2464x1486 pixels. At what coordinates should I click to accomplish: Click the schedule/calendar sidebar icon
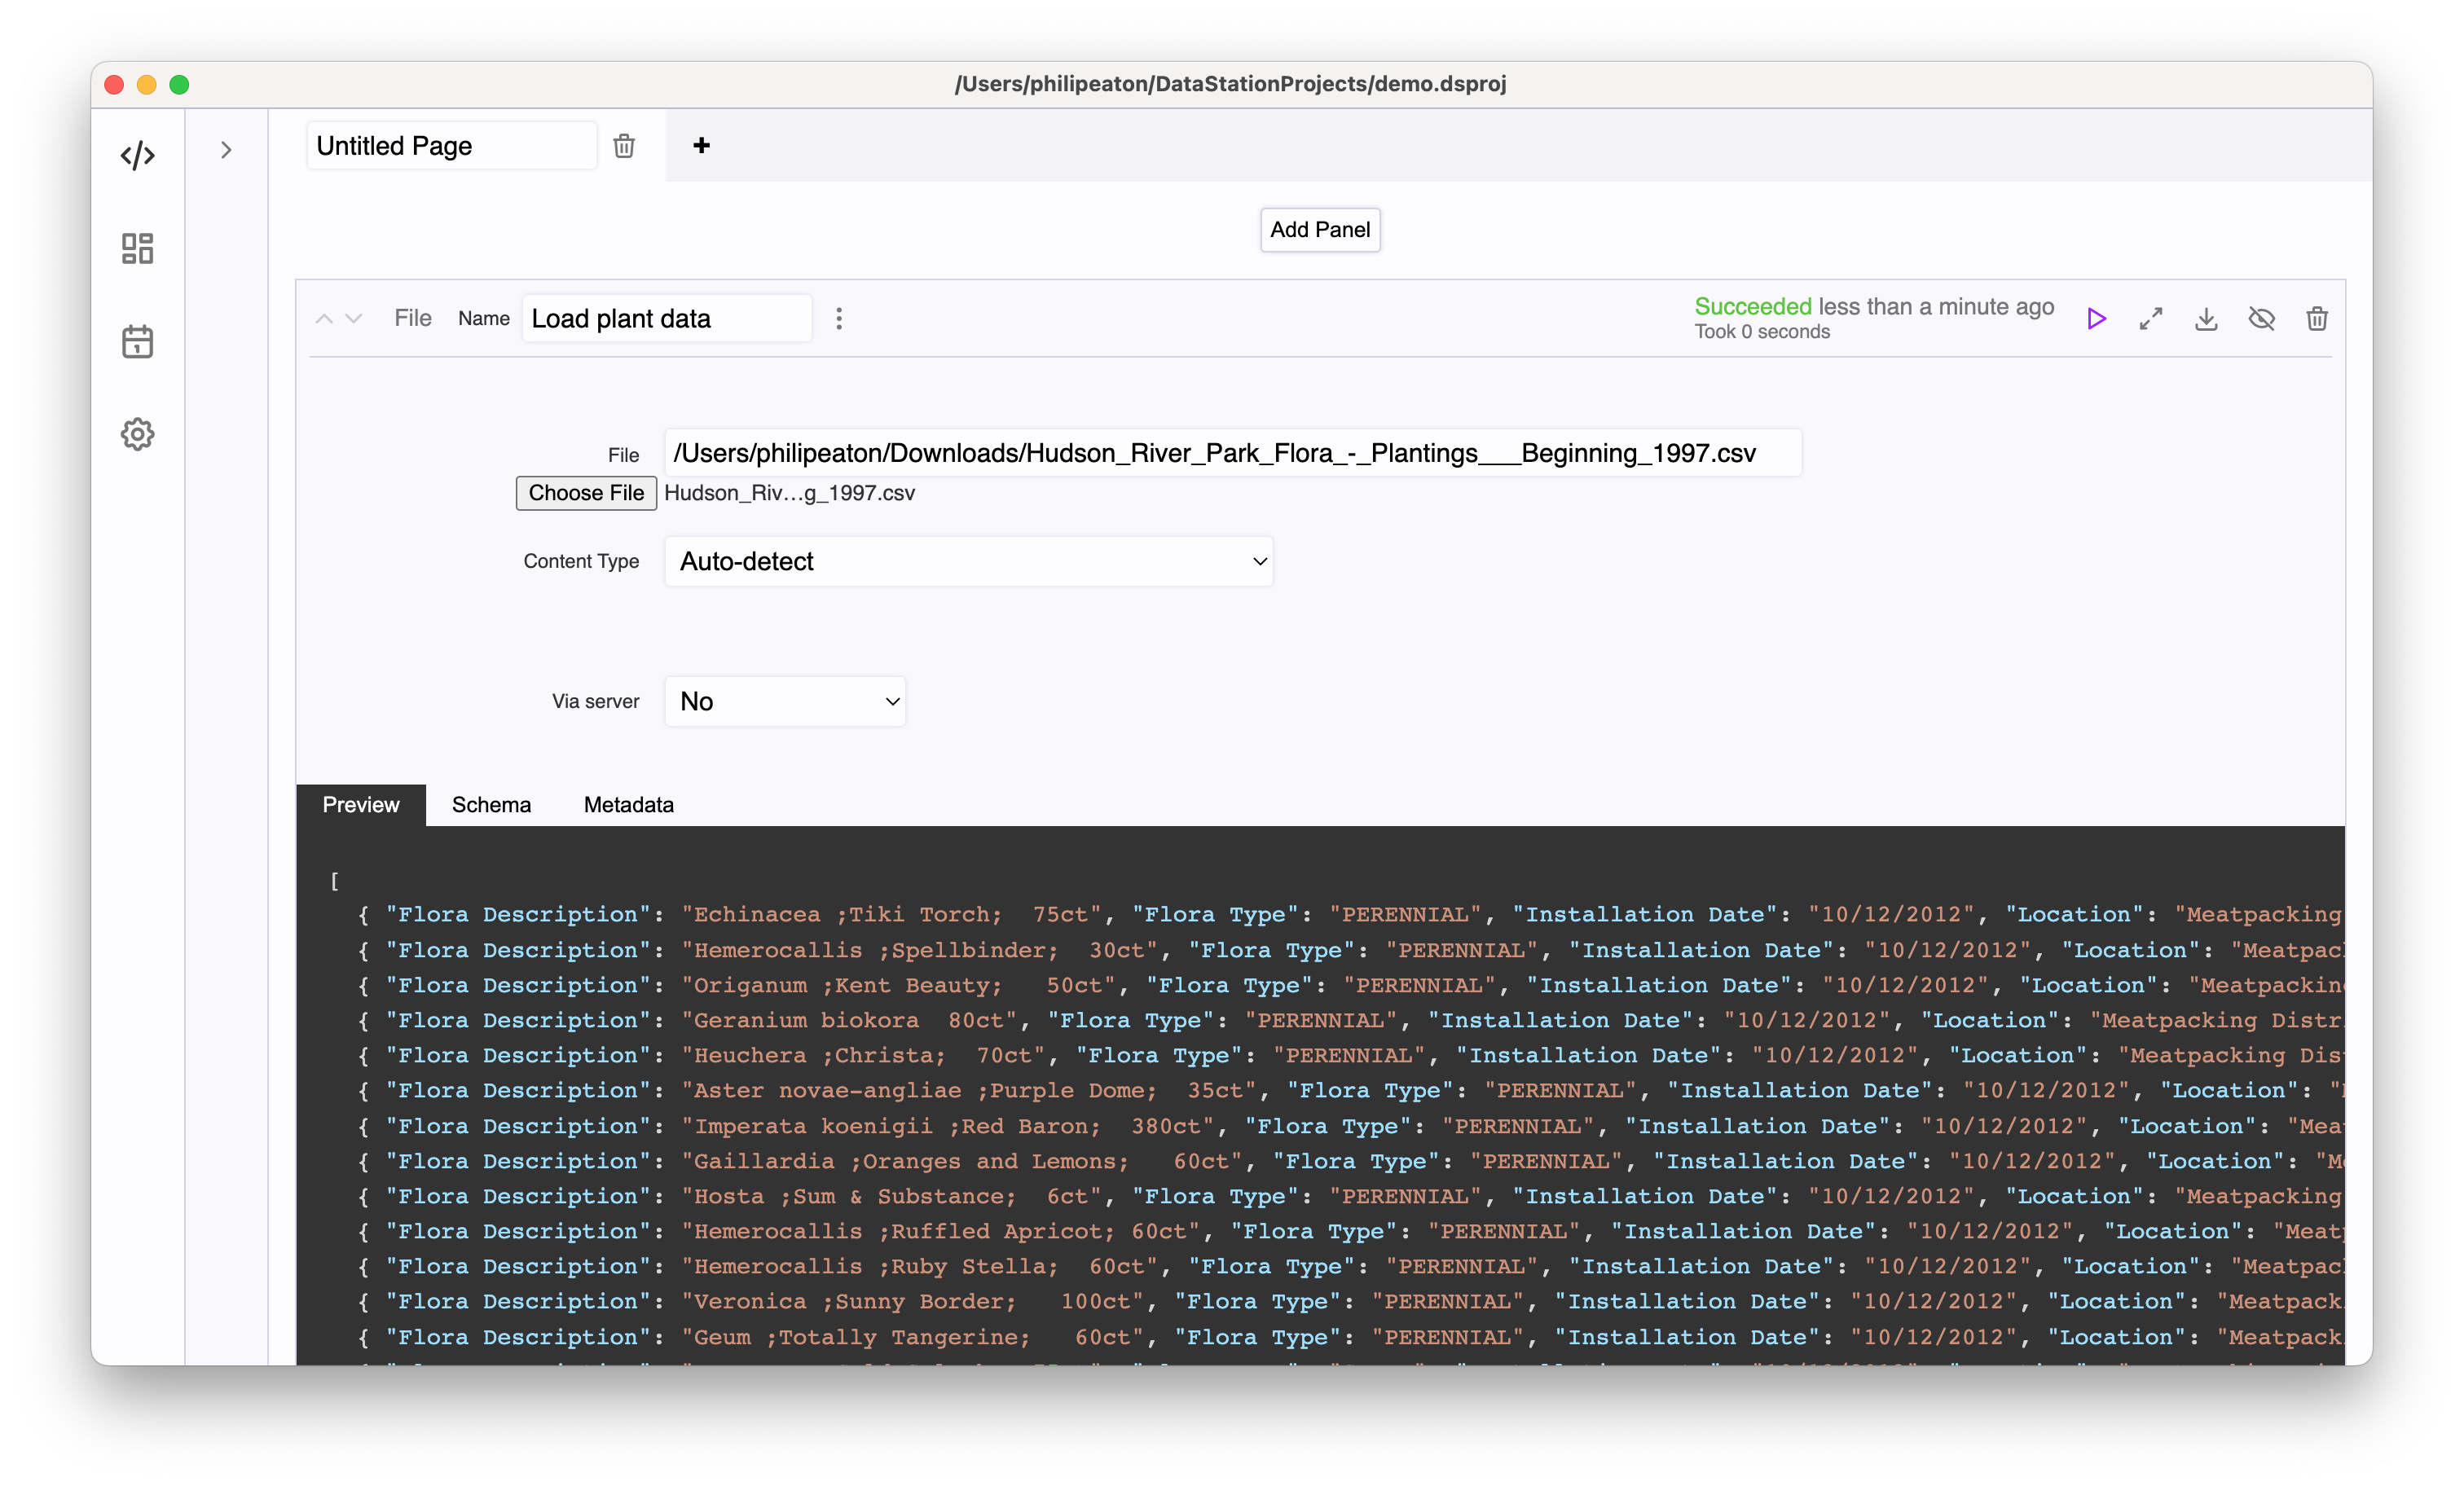[x=135, y=341]
